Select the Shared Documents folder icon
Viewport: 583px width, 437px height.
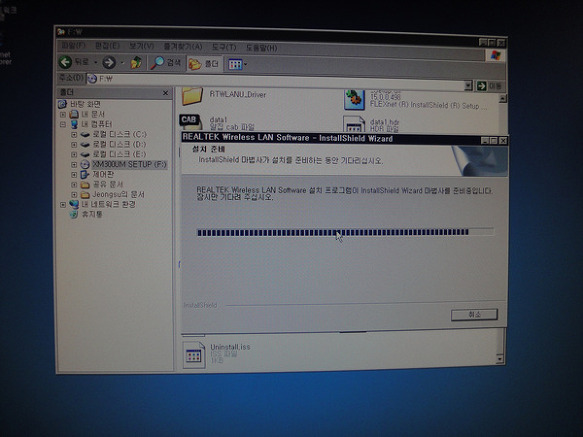(x=85, y=184)
